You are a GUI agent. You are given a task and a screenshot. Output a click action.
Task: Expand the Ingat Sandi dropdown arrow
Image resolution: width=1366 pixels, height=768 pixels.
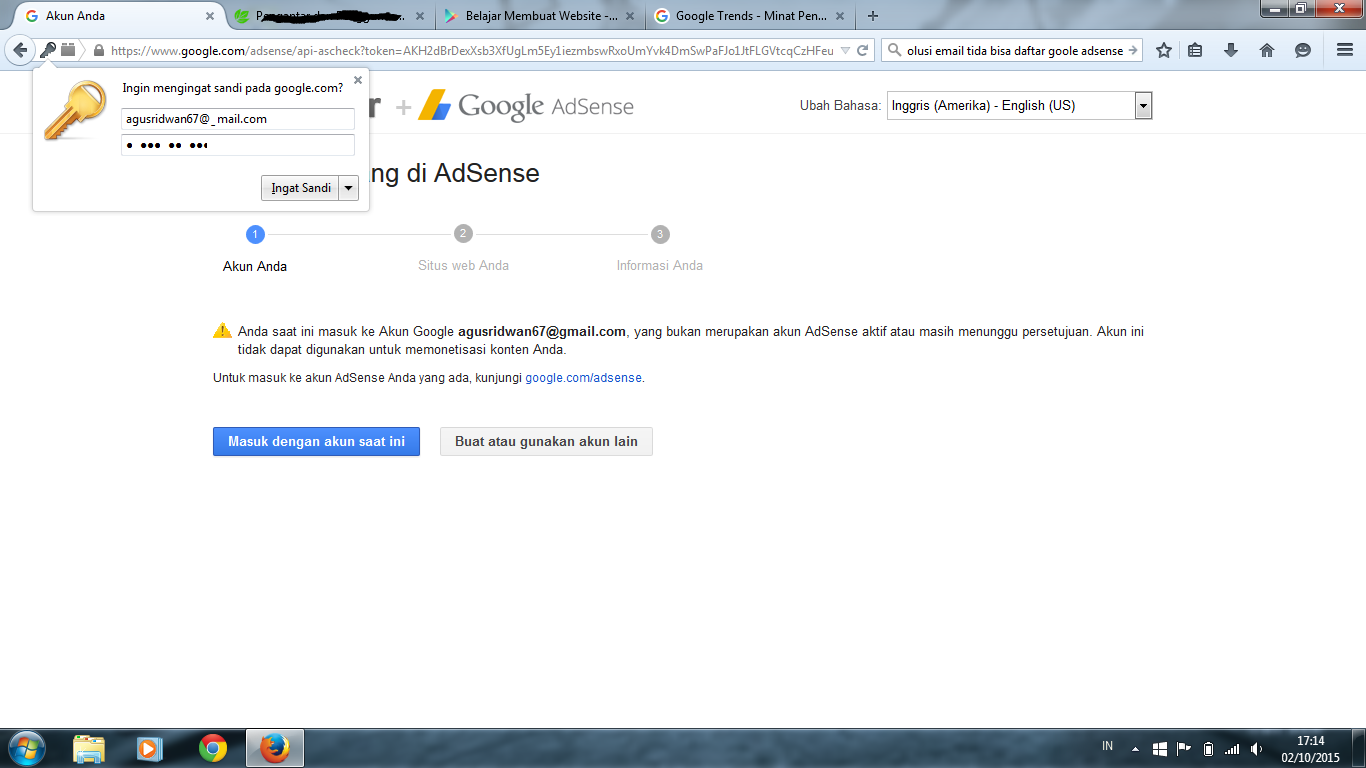pyautogui.click(x=349, y=188)
